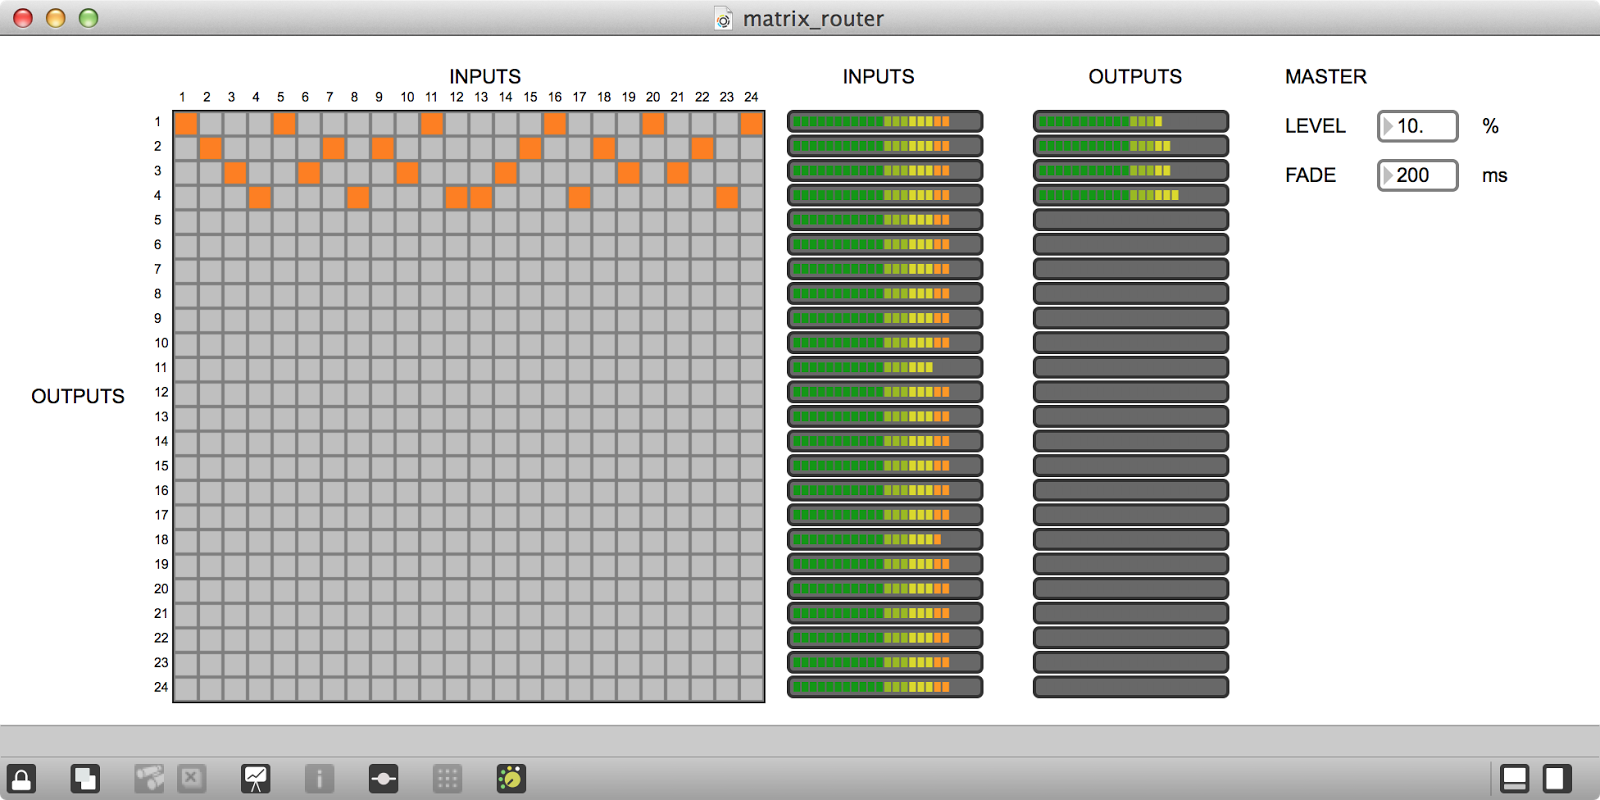Toggle off matrix cell input 13, output 4
1600x800 pixels.
[481, 197]
